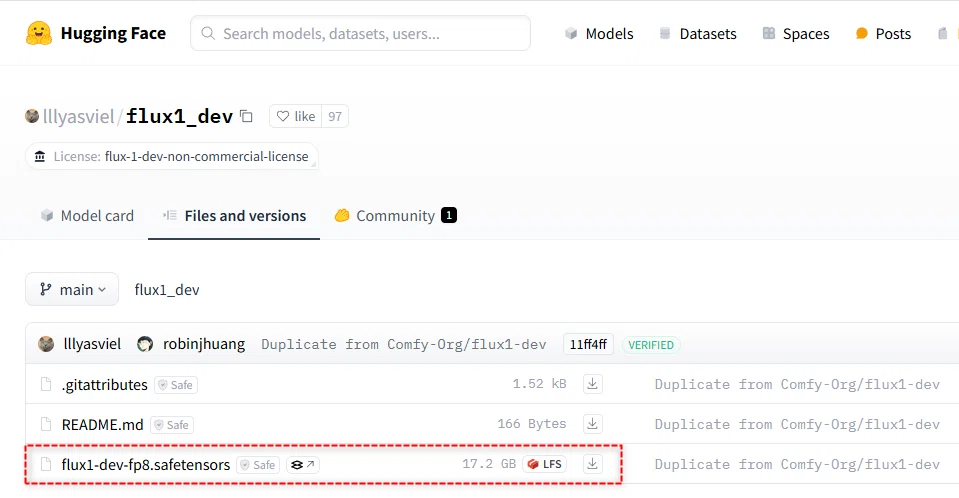Click the LFS badge on flux1-dev-fp8.safetensors
The height and width of the screenshot is (498, 959).
click(545, 464)
